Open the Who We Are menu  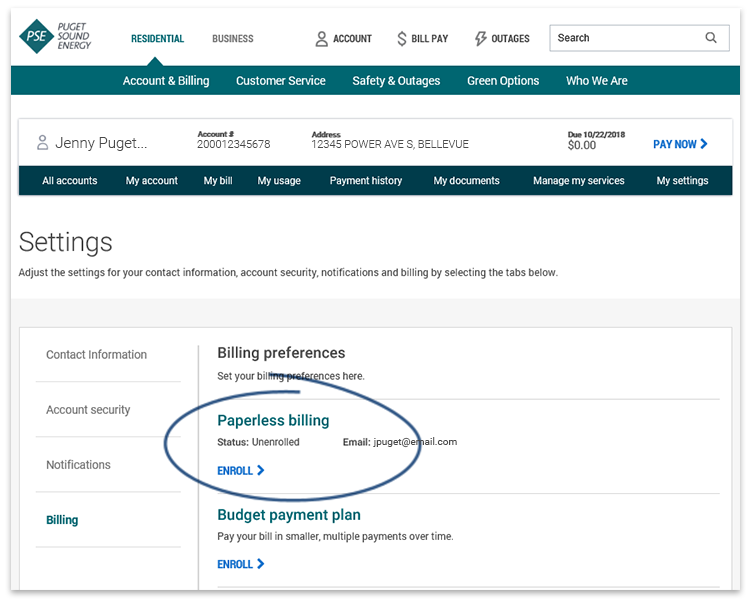[x=597, y=80]
